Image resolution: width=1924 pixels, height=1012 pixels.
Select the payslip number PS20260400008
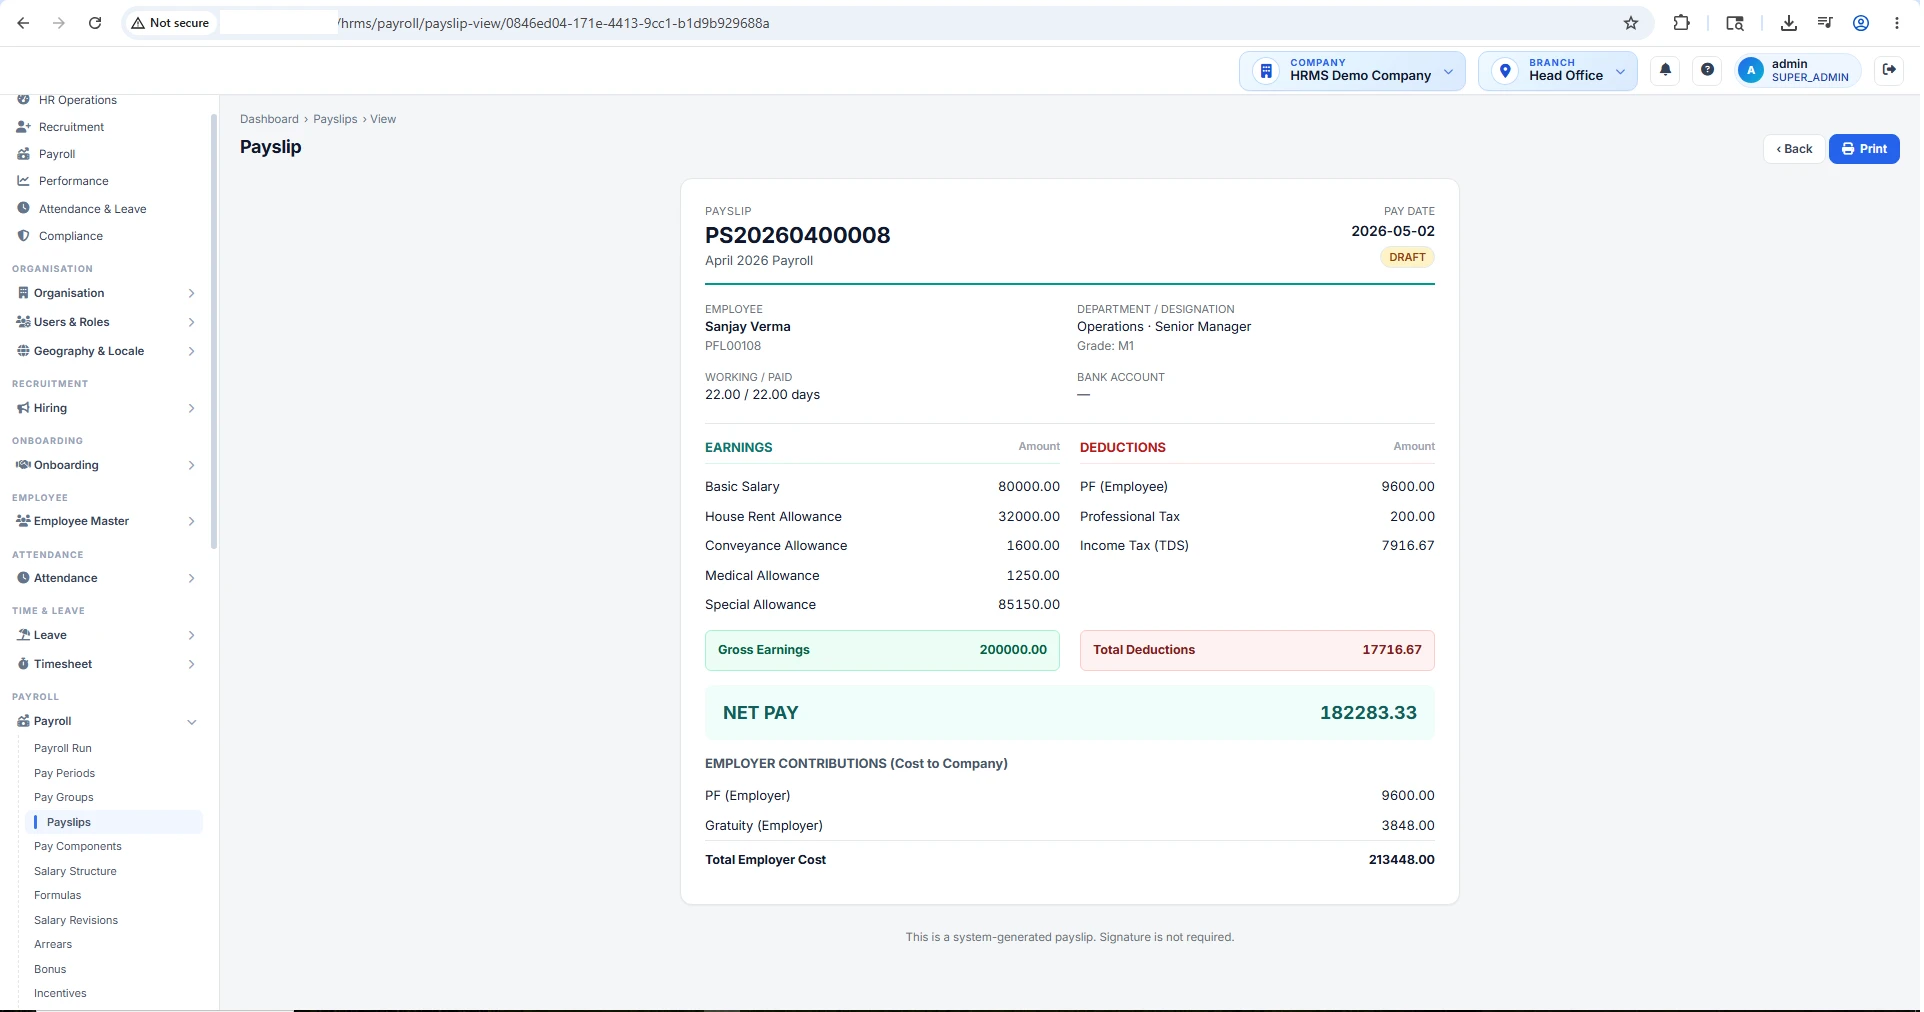(x=797, y=235)
